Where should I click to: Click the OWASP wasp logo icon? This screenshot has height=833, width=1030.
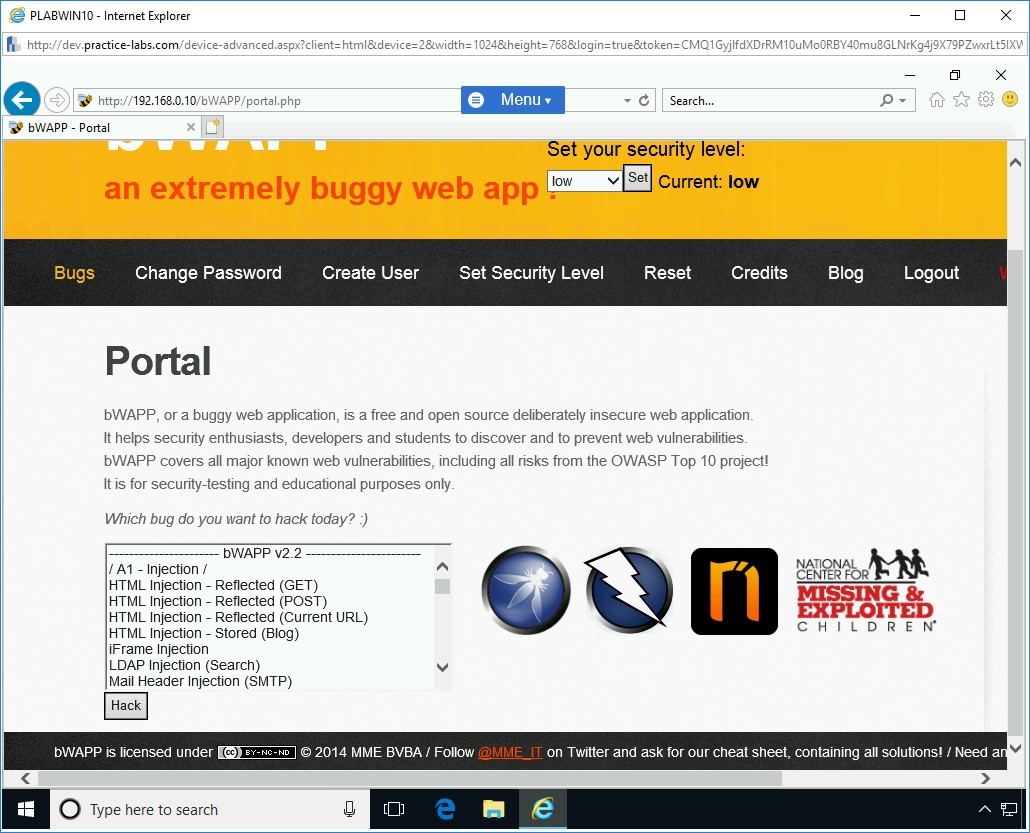(526, 590)
